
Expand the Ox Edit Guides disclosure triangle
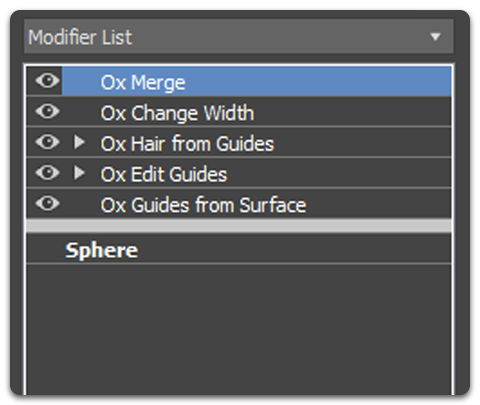click(79, 173)
